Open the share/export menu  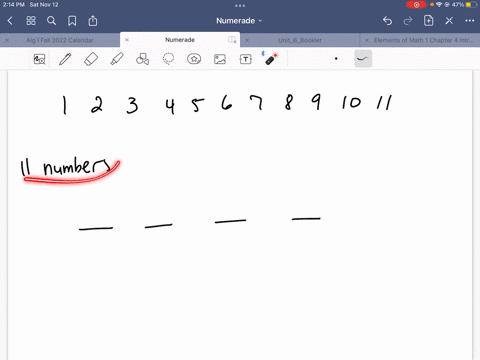93,21
